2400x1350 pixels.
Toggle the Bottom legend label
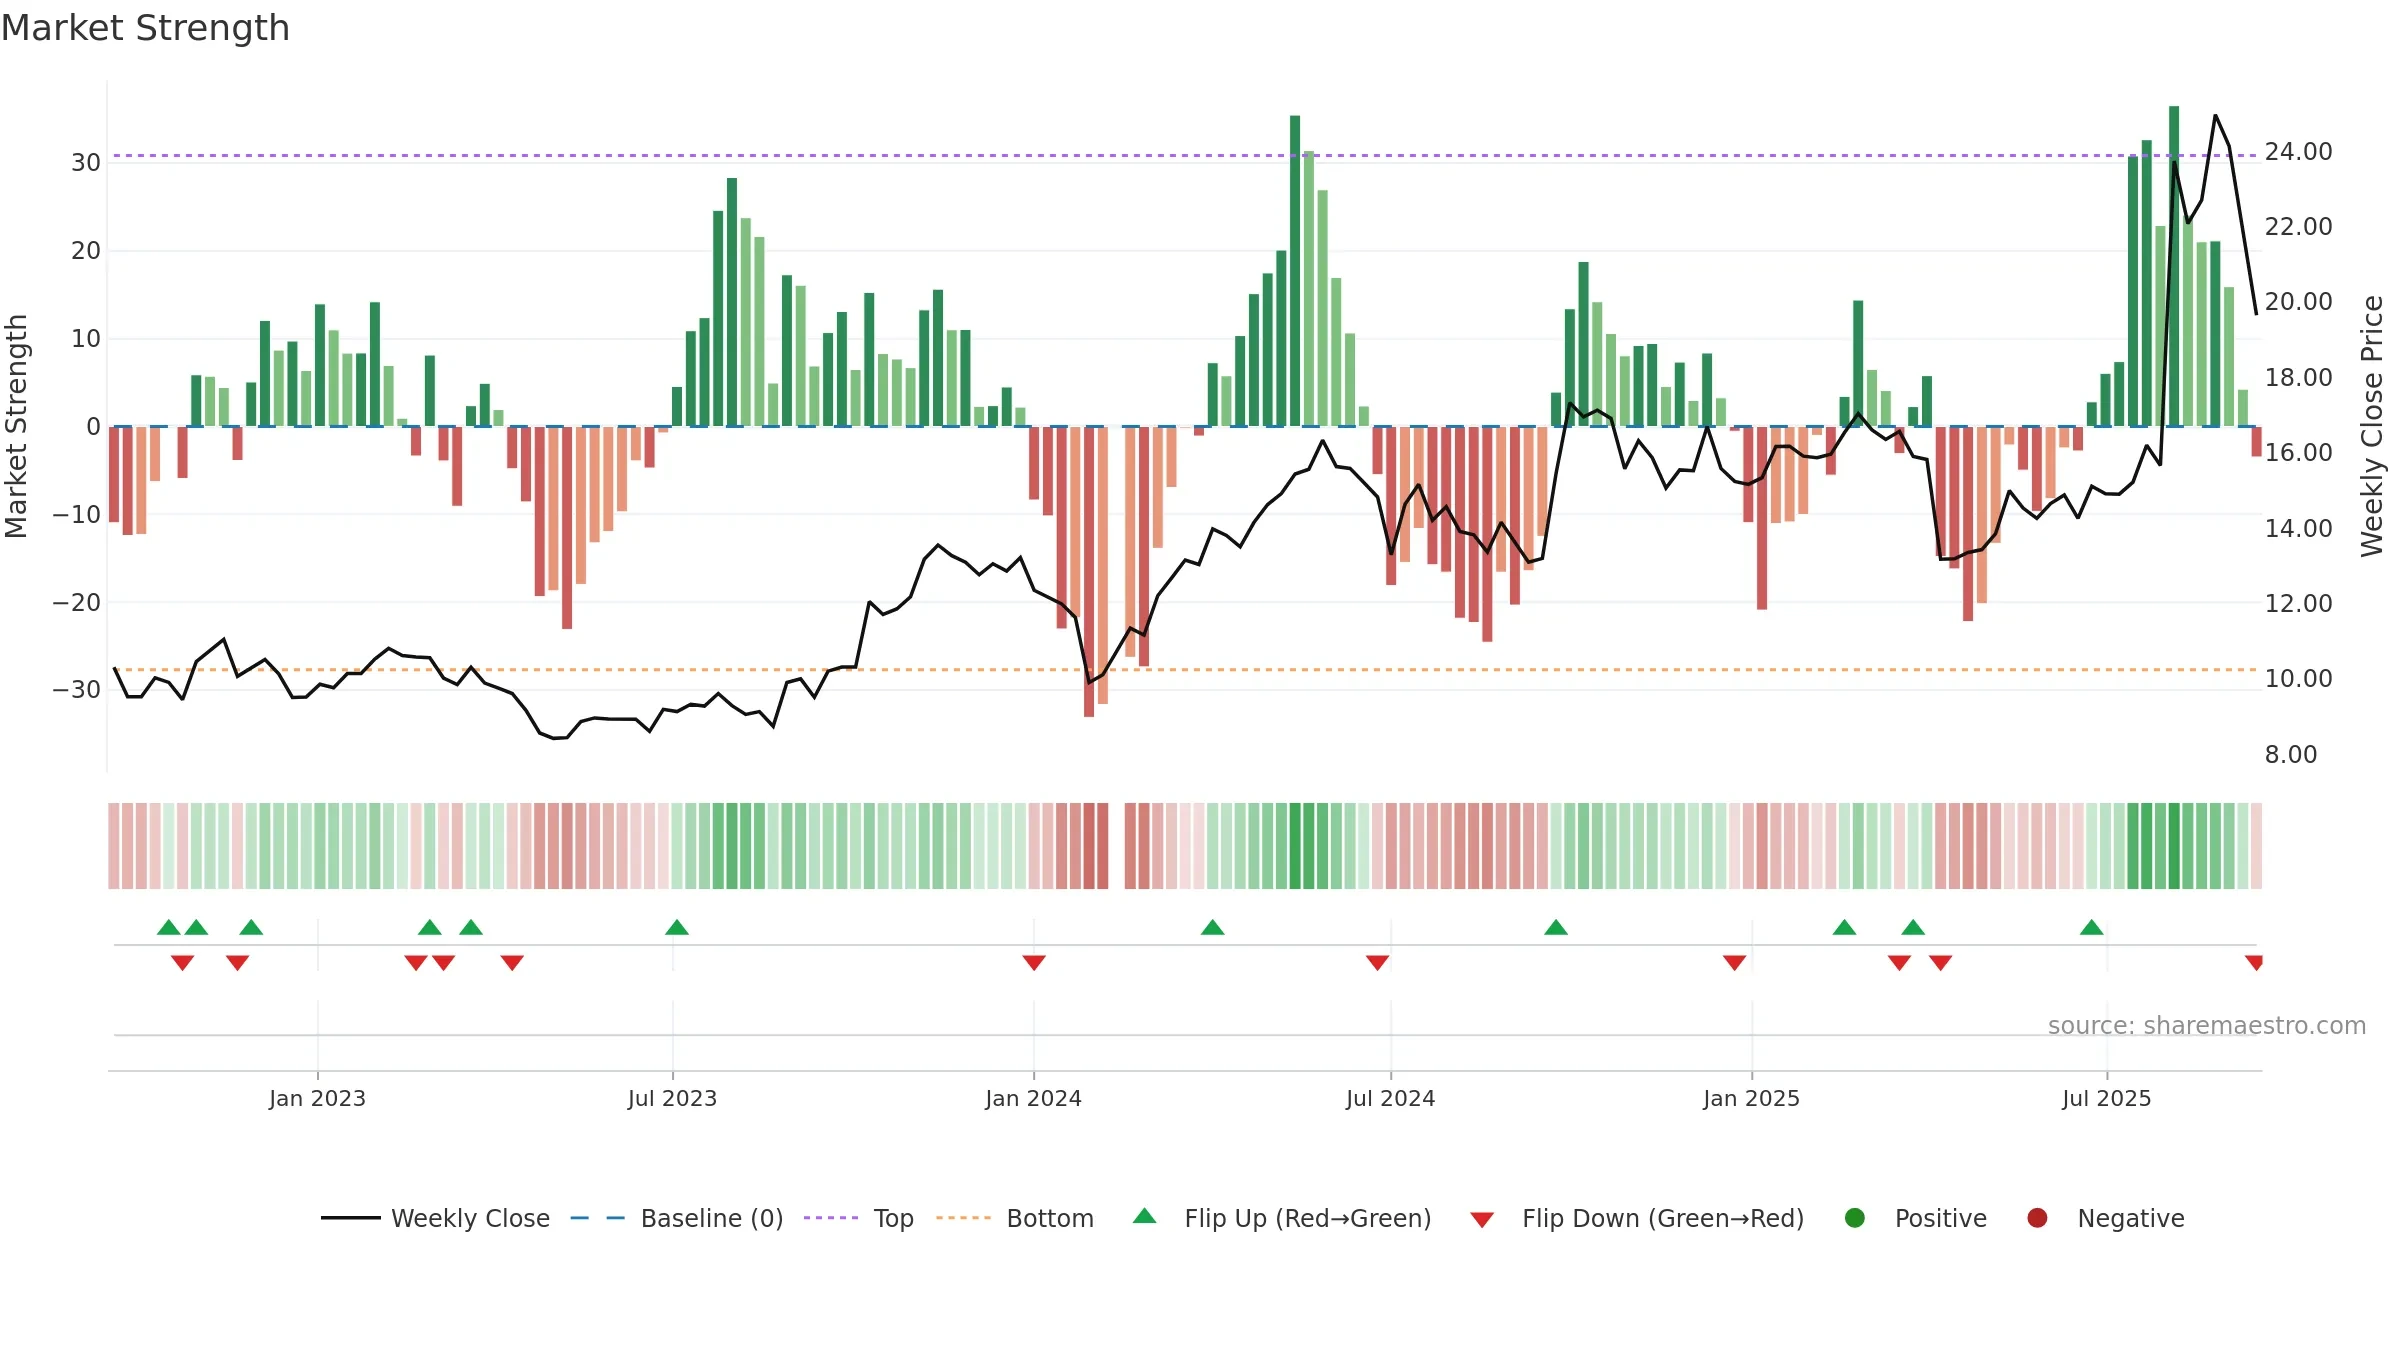coord(1050,1218)
